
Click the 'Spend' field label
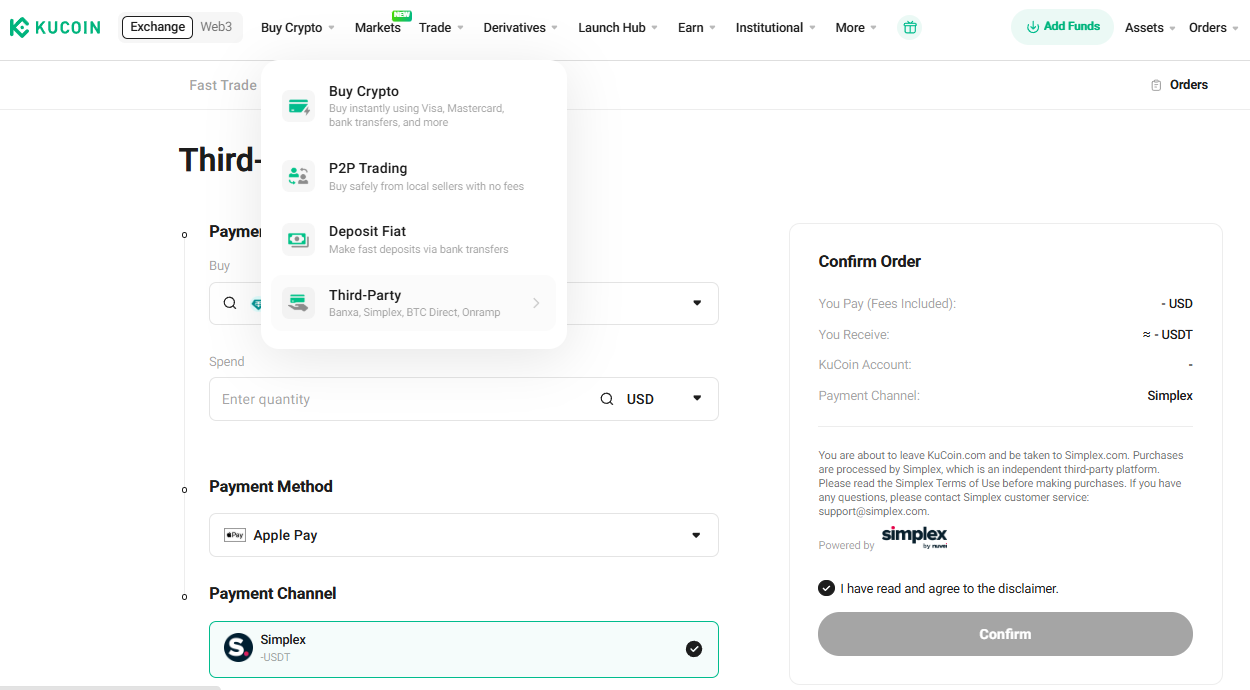tap(227, 361)
